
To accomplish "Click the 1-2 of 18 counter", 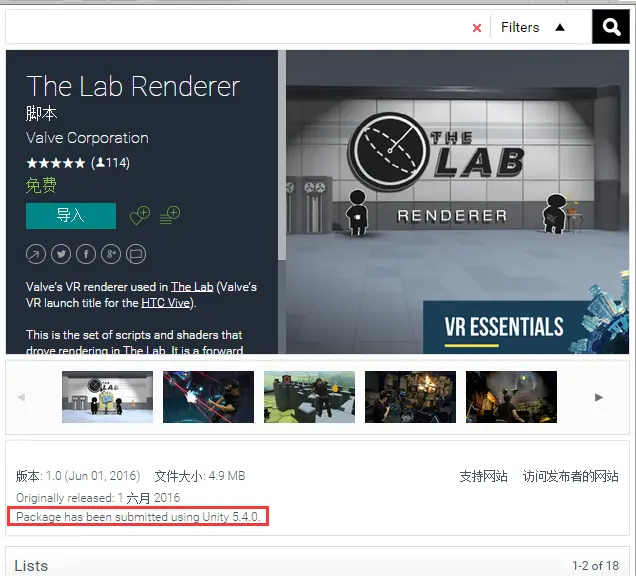I will [x=595, y=565].
